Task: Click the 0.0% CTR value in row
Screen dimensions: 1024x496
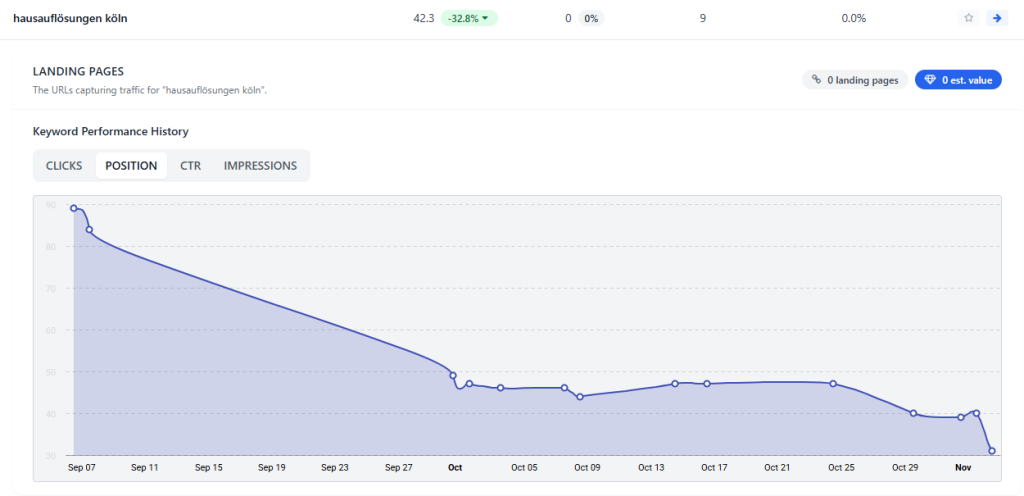Action: pos(853,18)
